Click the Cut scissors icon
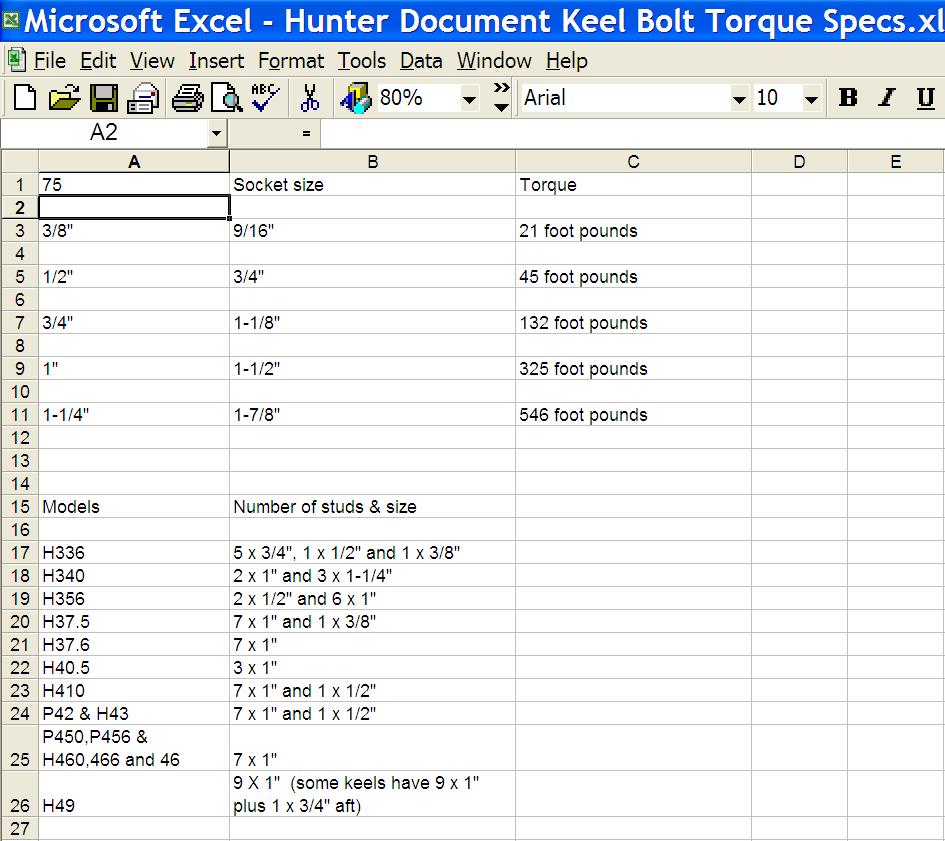 (x=310, y=98)
